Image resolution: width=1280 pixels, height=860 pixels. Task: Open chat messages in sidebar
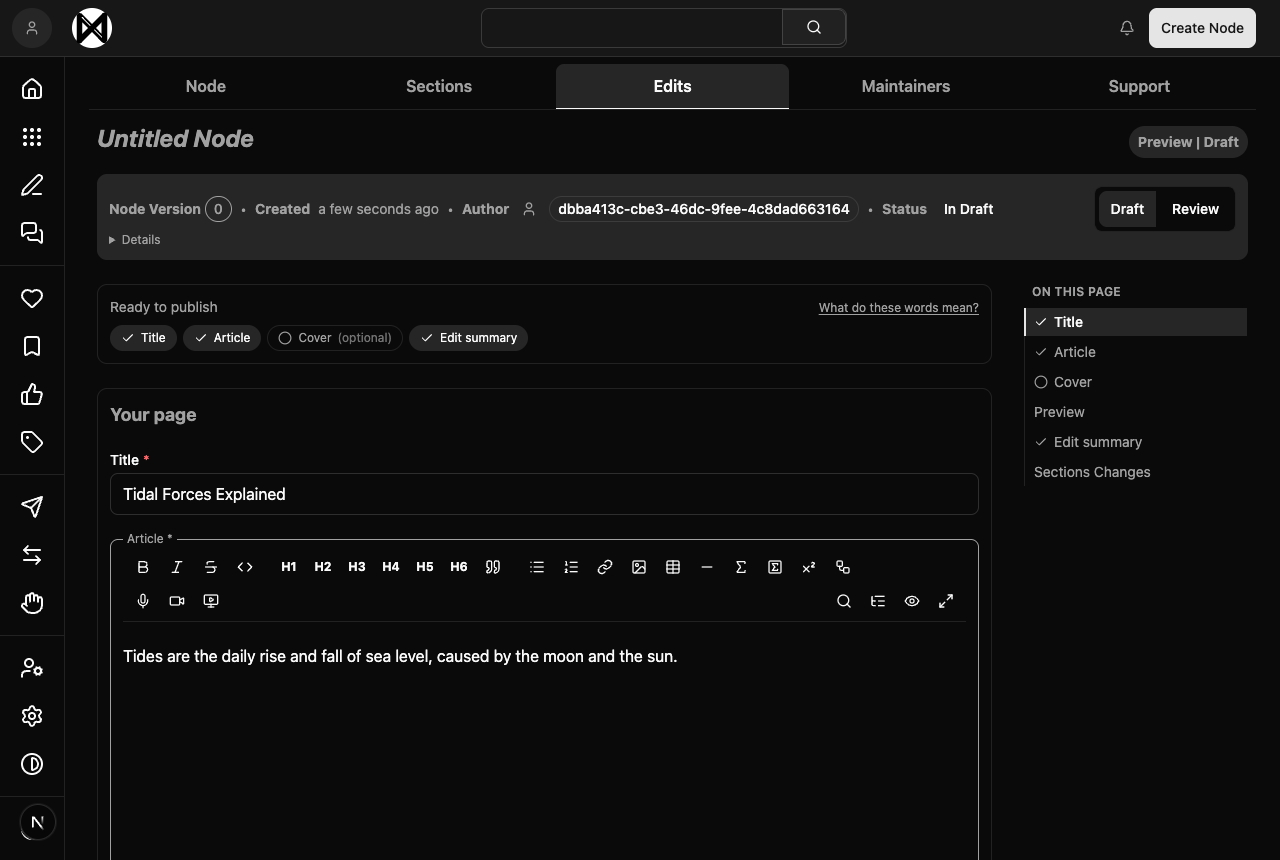[32, 233]
